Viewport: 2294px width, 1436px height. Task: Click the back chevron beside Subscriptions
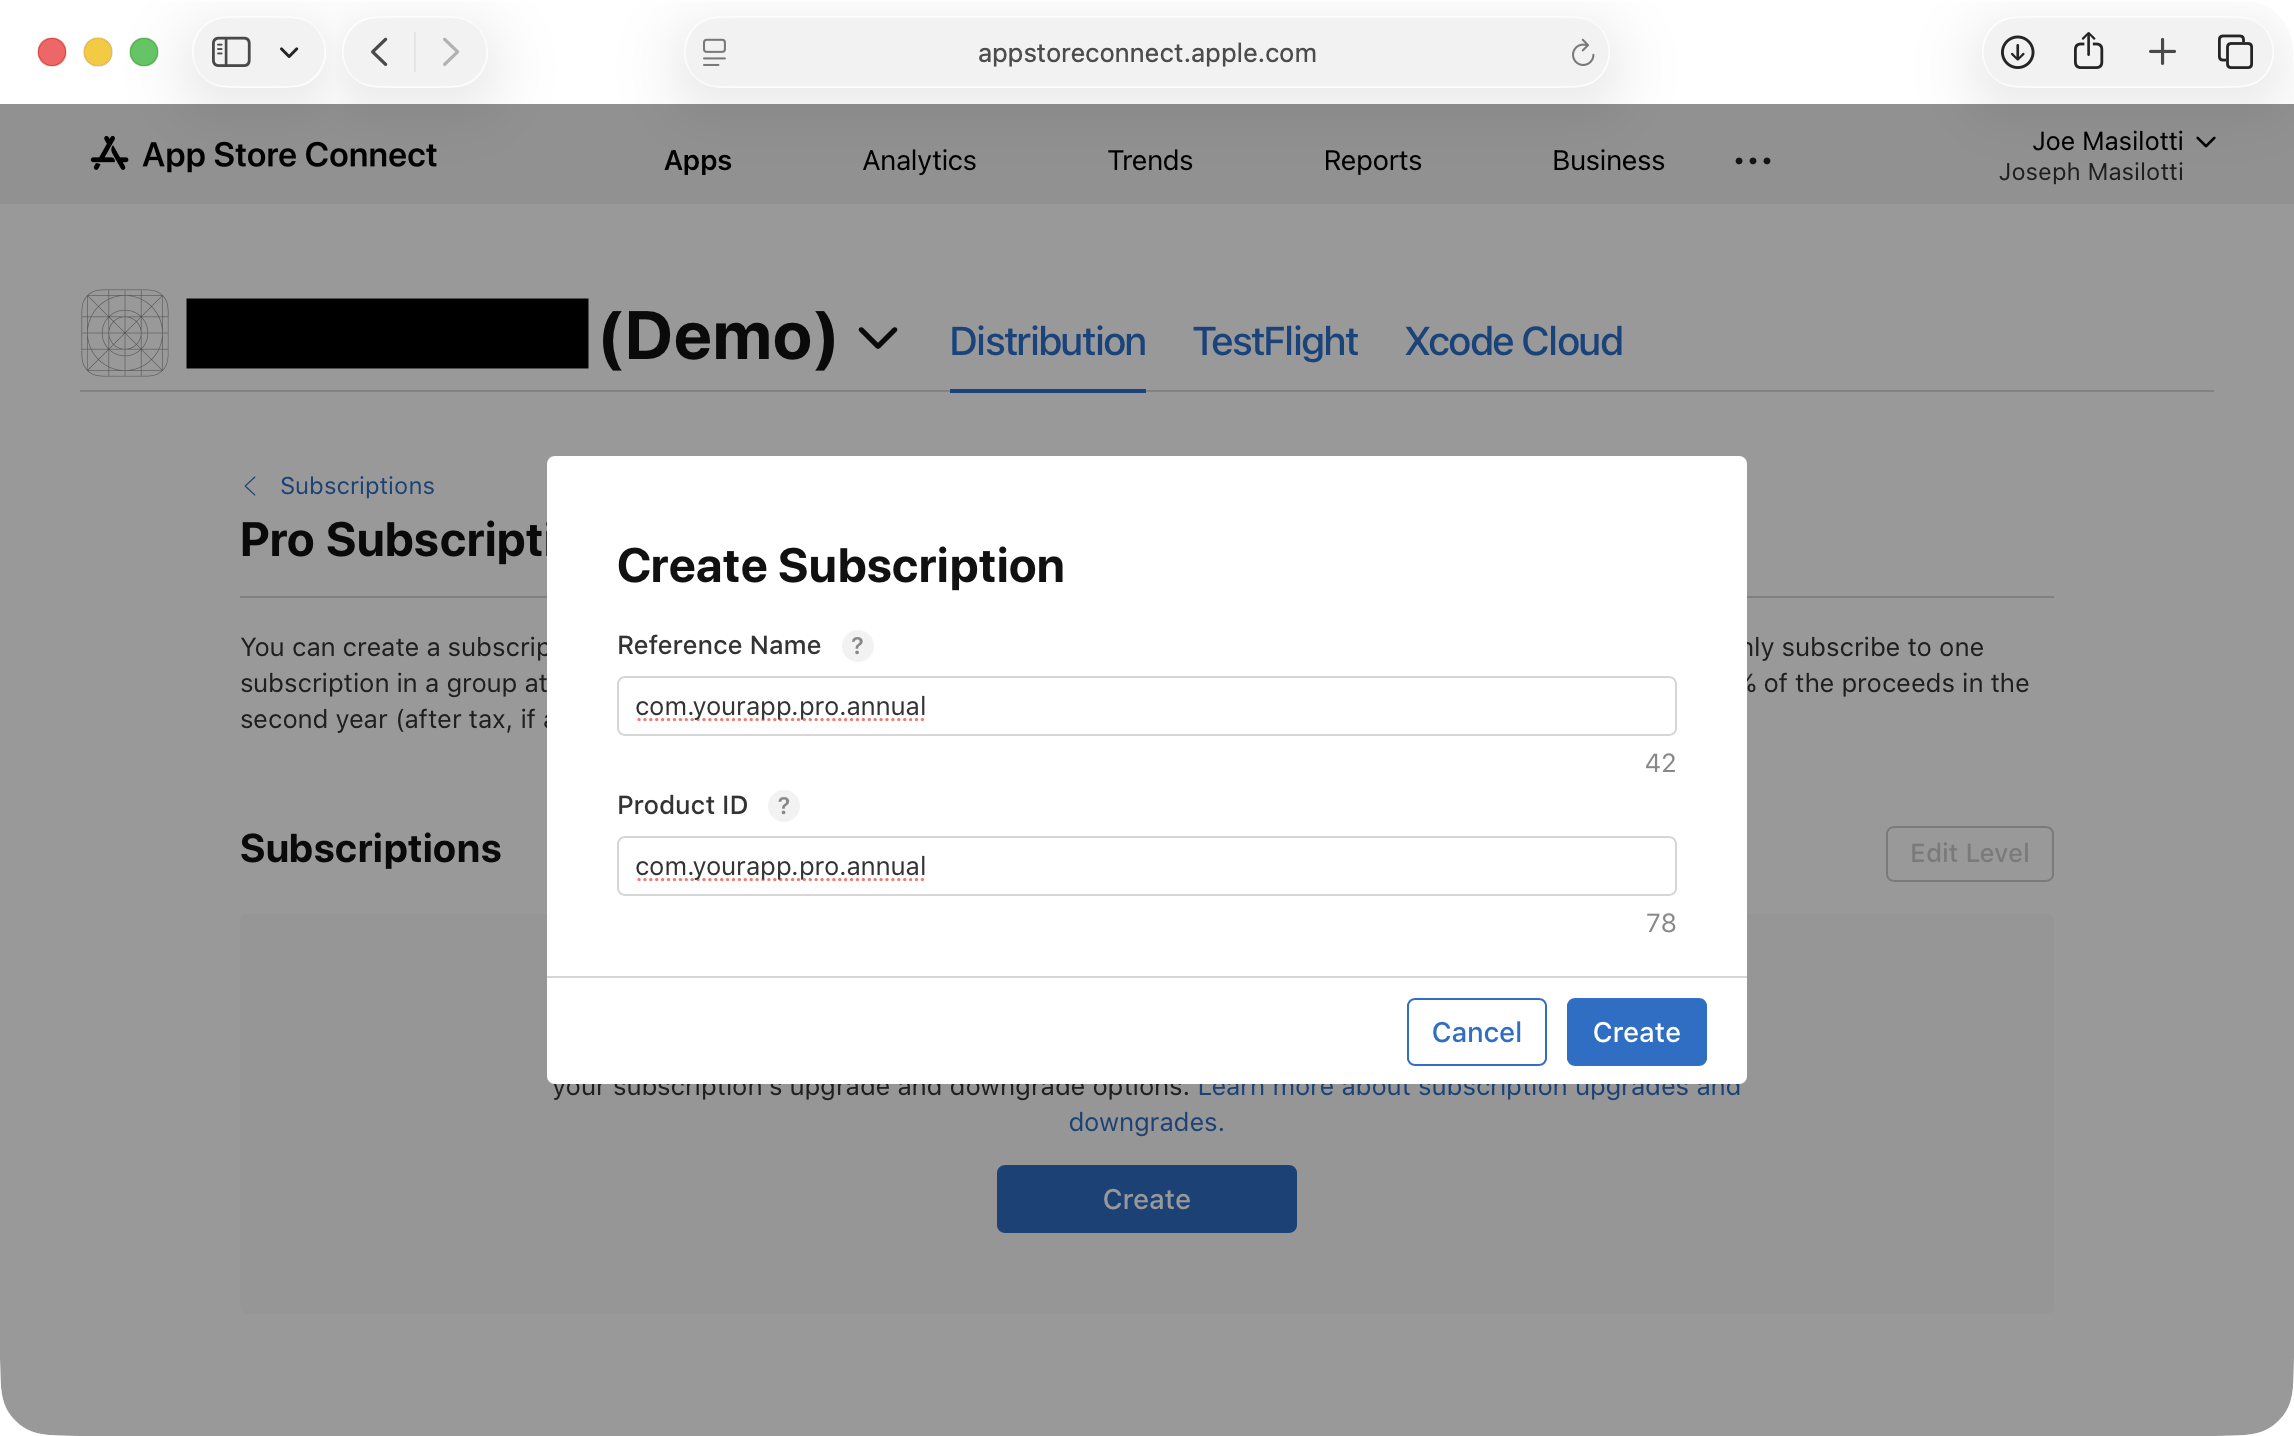250,486
